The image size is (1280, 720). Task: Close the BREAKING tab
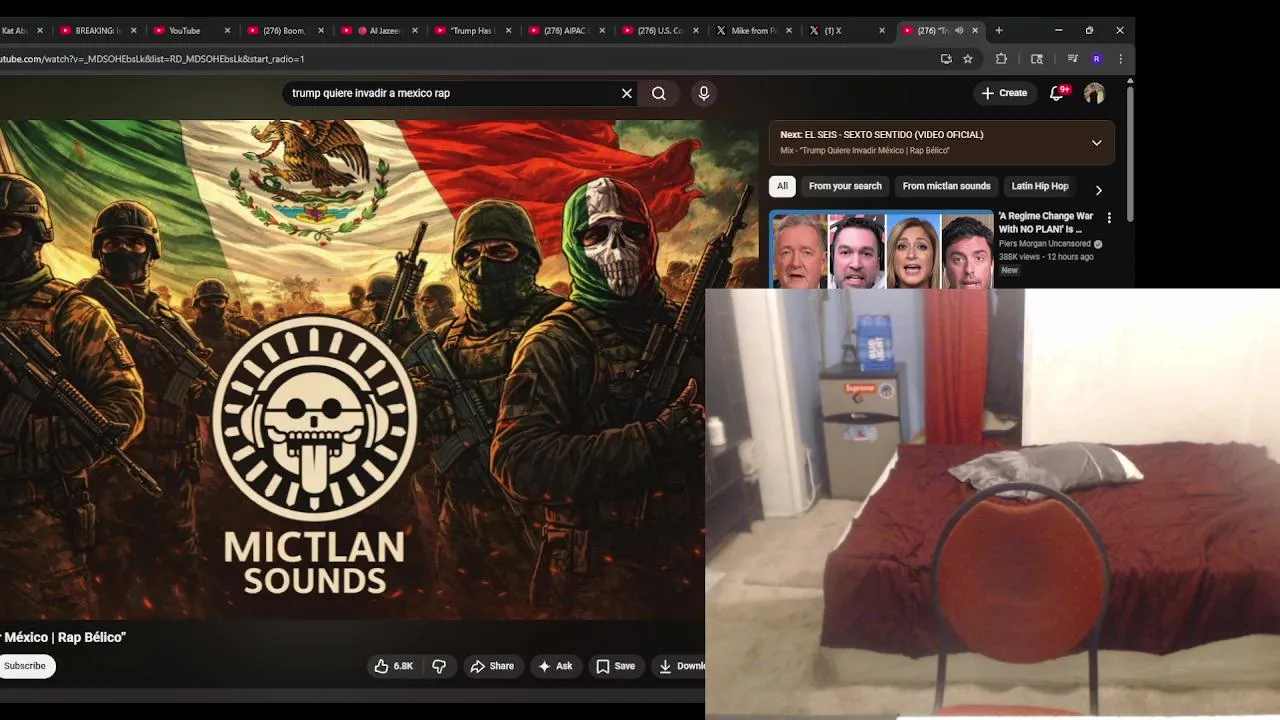coord(133,31)
